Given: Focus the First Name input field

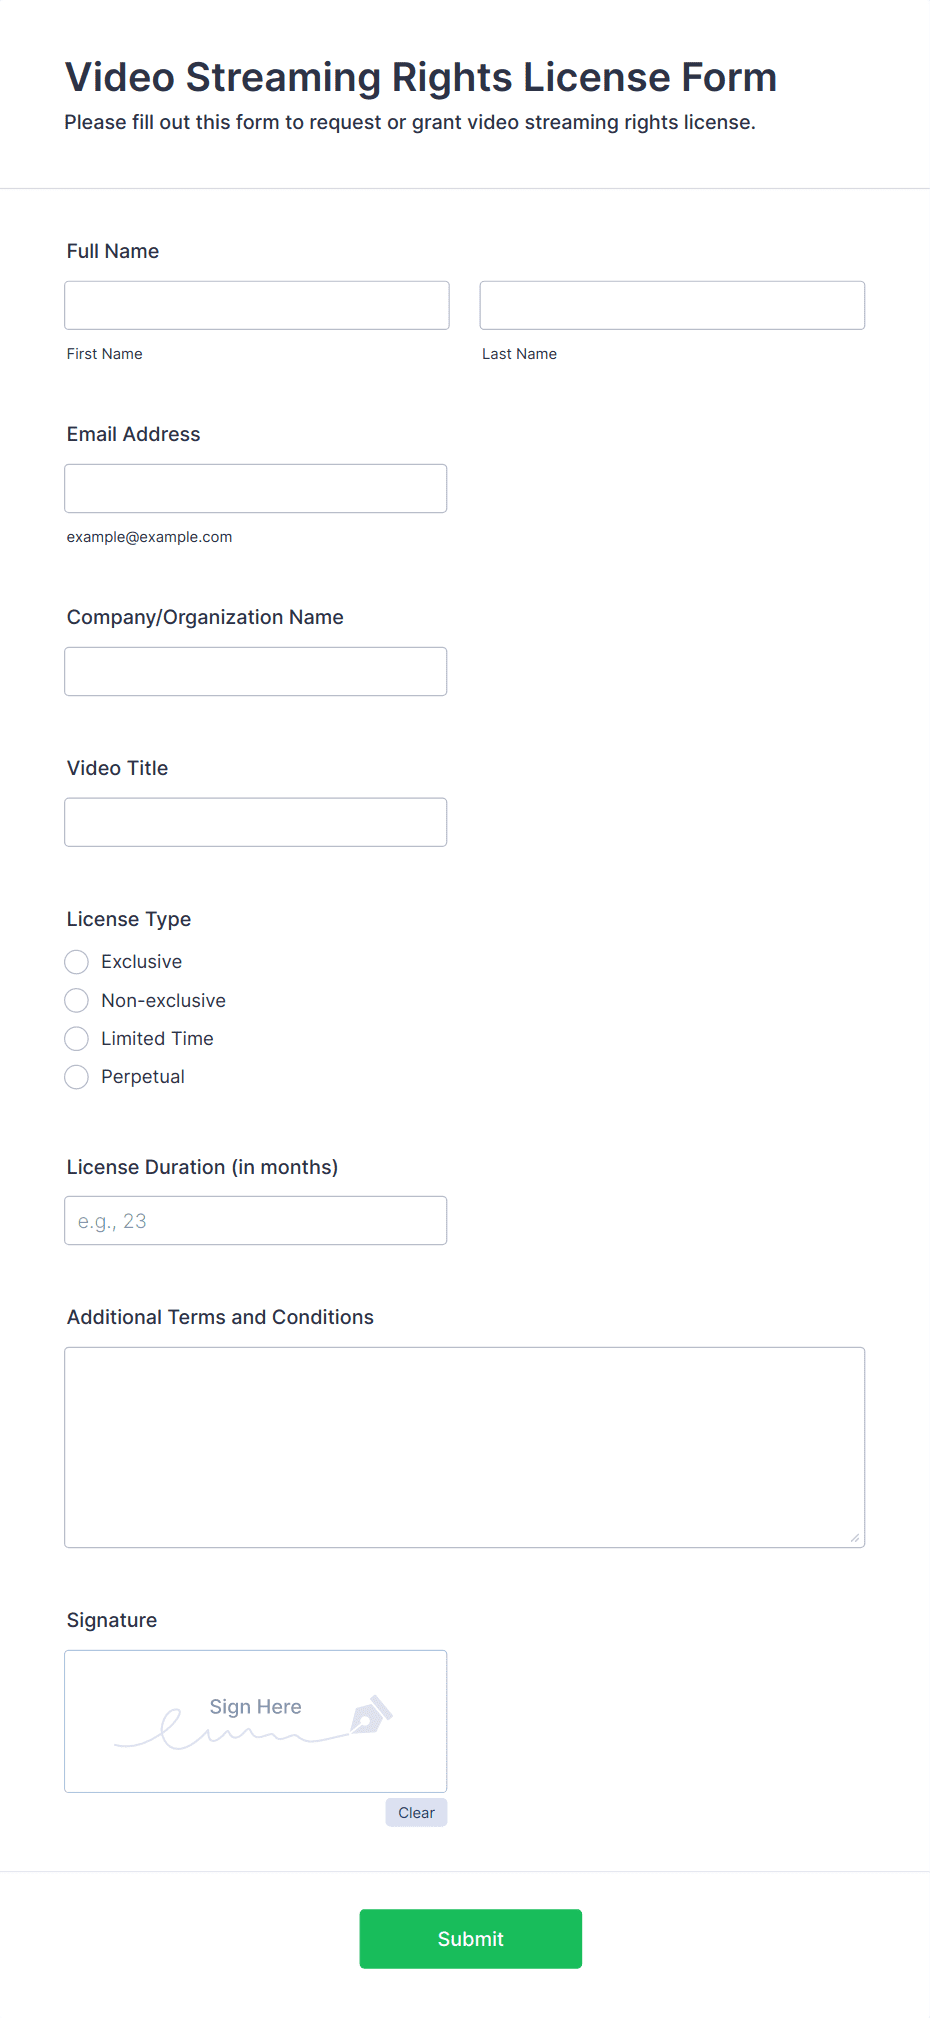Looking at the screenshot, I should click(257, 305).
